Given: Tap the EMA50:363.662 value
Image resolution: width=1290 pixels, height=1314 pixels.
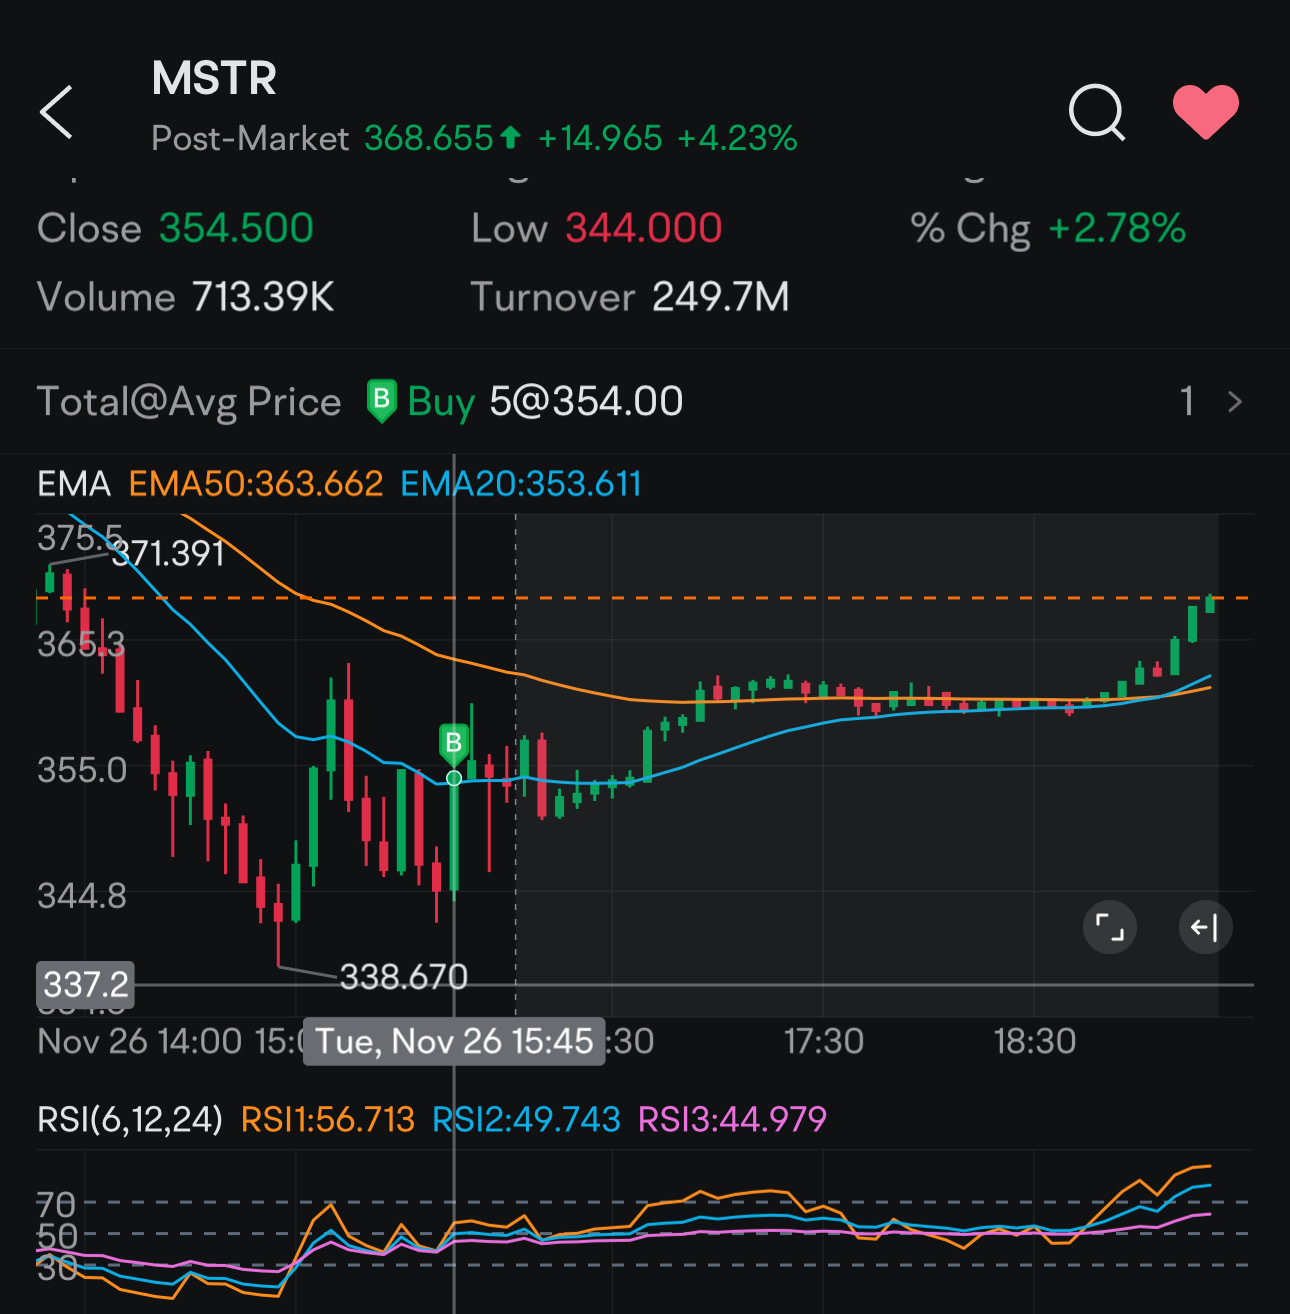Looking at the screenshot, I should (256, 484).
